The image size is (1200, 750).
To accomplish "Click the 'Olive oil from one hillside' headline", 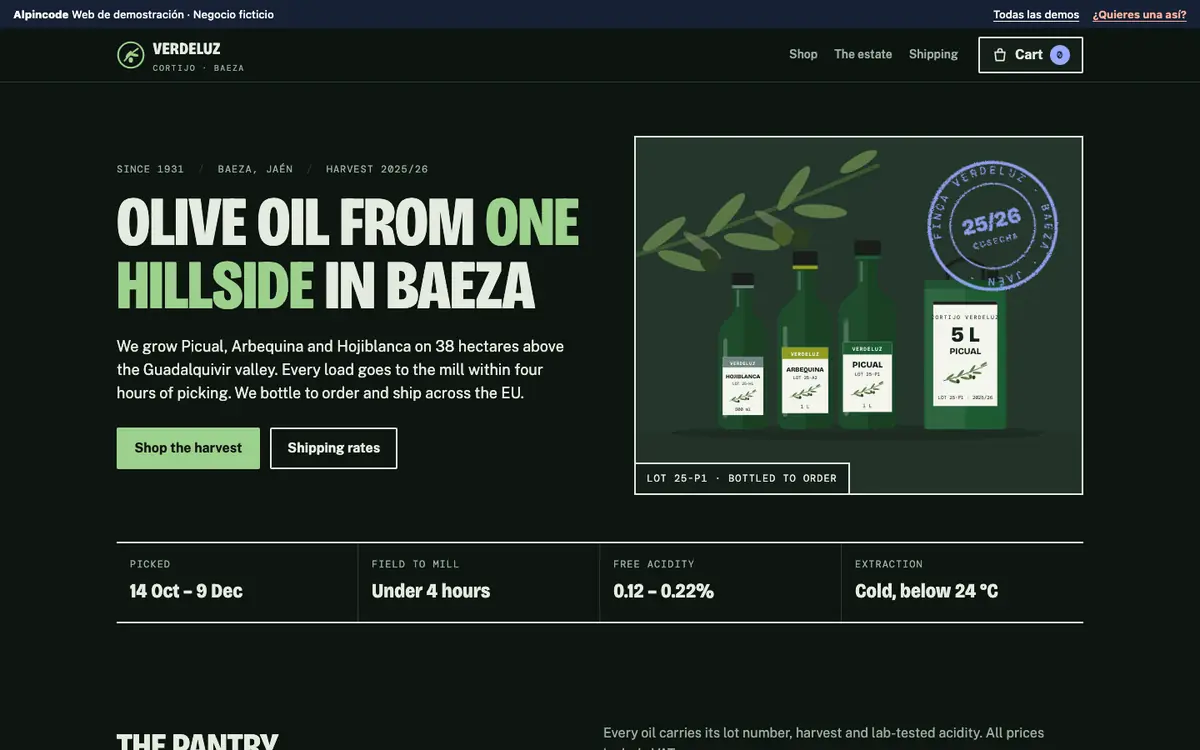I will point(348,253).
